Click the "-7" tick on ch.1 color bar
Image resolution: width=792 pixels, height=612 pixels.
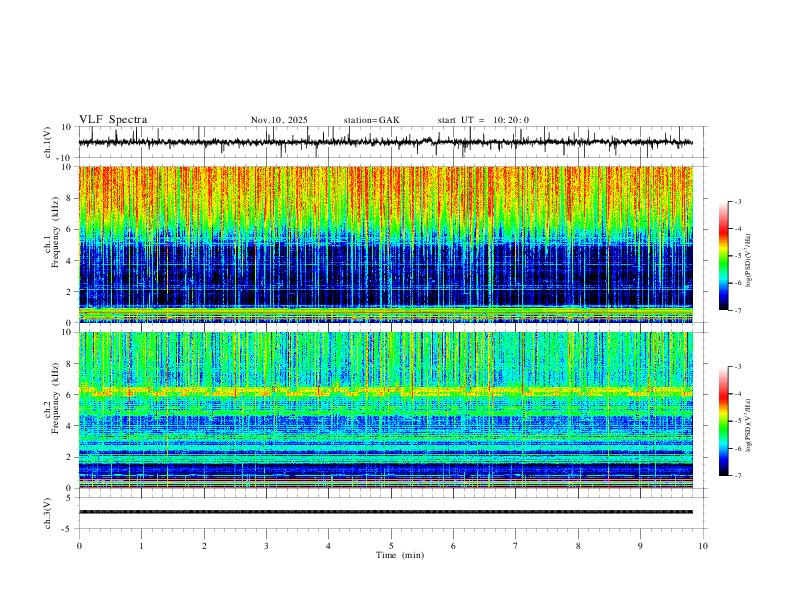[x=737, y=311]
